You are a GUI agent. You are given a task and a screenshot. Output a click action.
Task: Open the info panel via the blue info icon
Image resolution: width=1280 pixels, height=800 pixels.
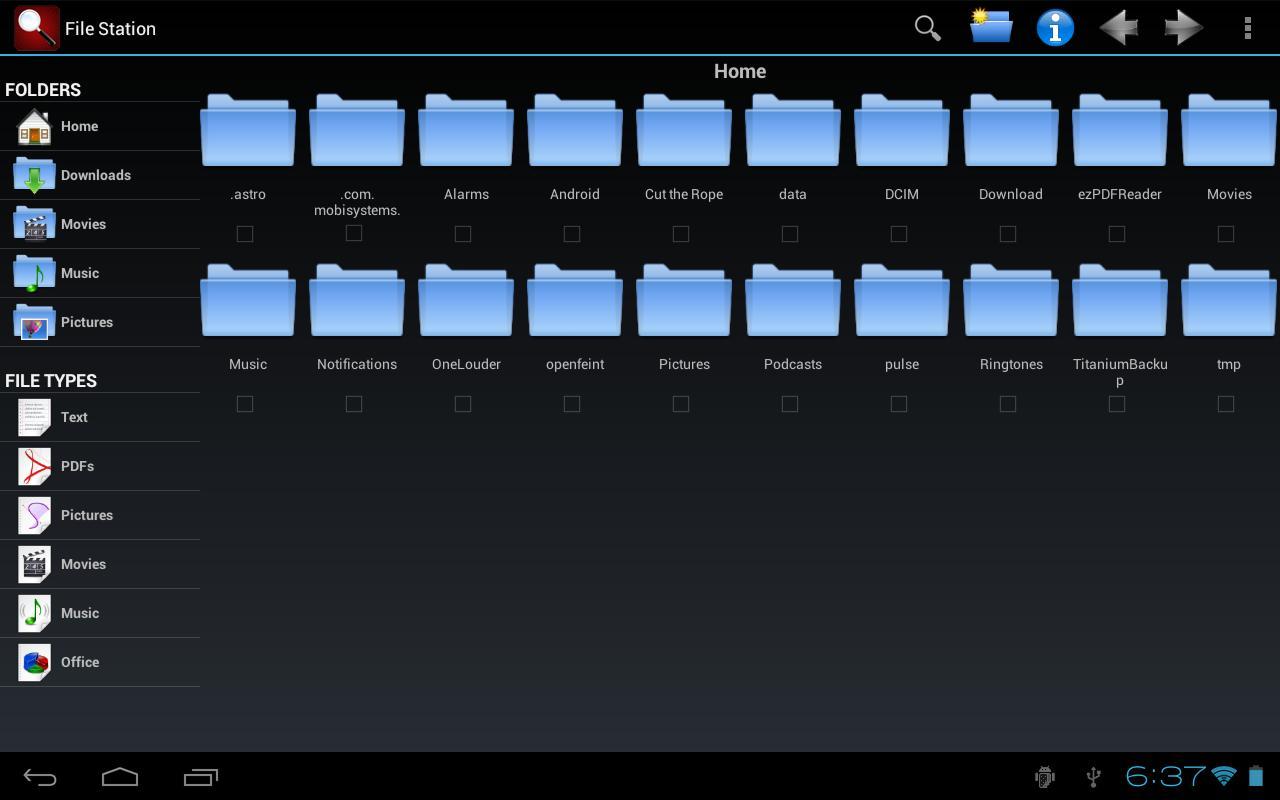[1055, 28]
